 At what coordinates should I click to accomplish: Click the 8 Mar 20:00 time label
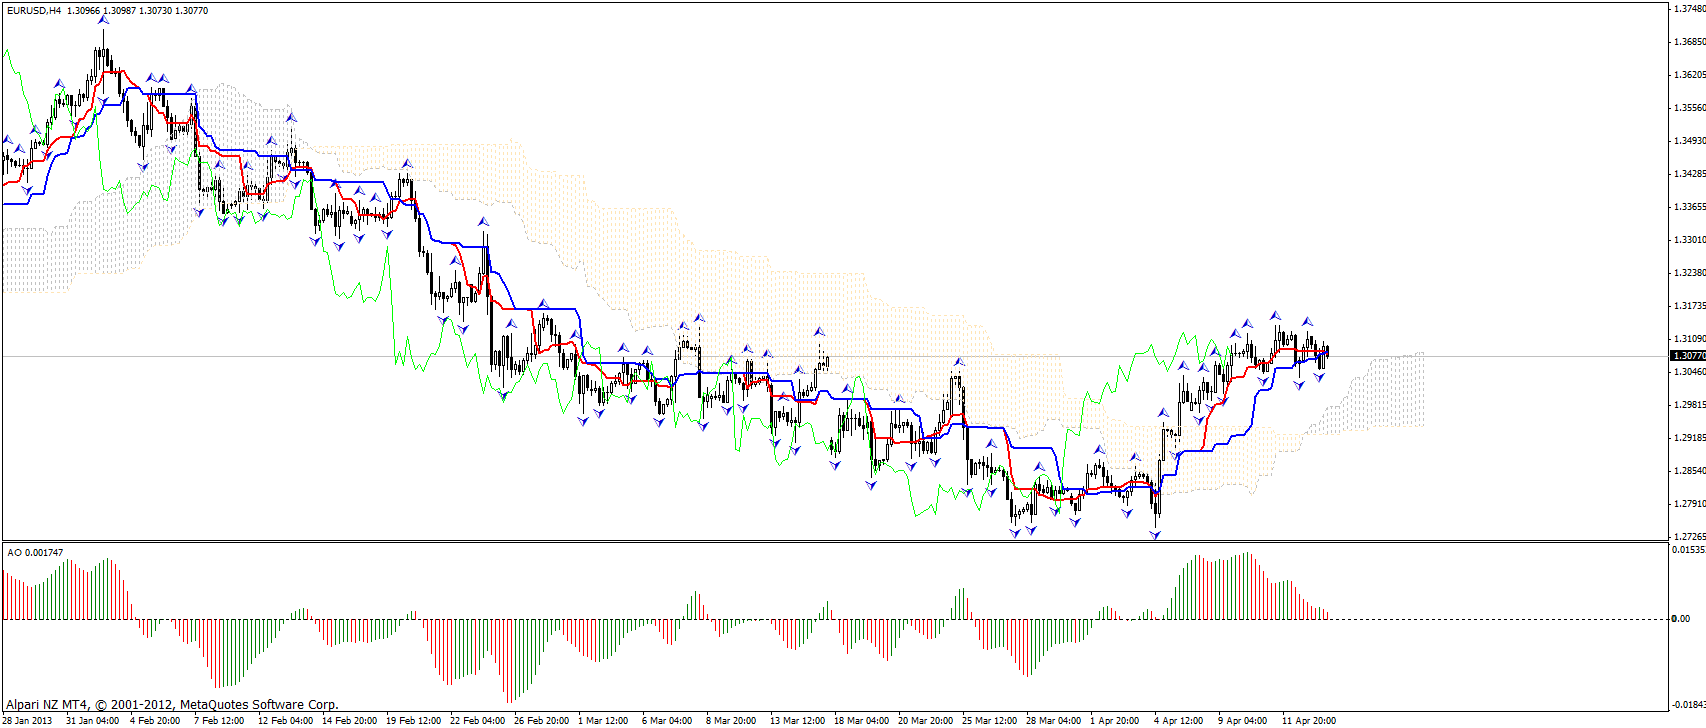coord(731,721)
